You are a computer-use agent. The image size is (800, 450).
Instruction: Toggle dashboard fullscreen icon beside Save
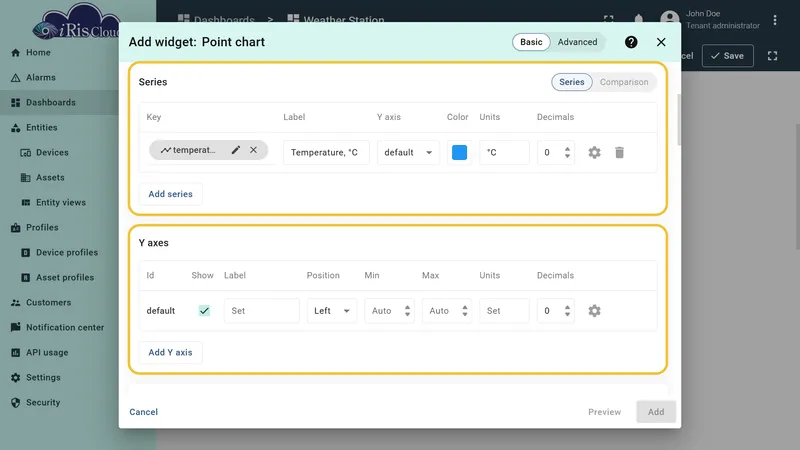772,56
